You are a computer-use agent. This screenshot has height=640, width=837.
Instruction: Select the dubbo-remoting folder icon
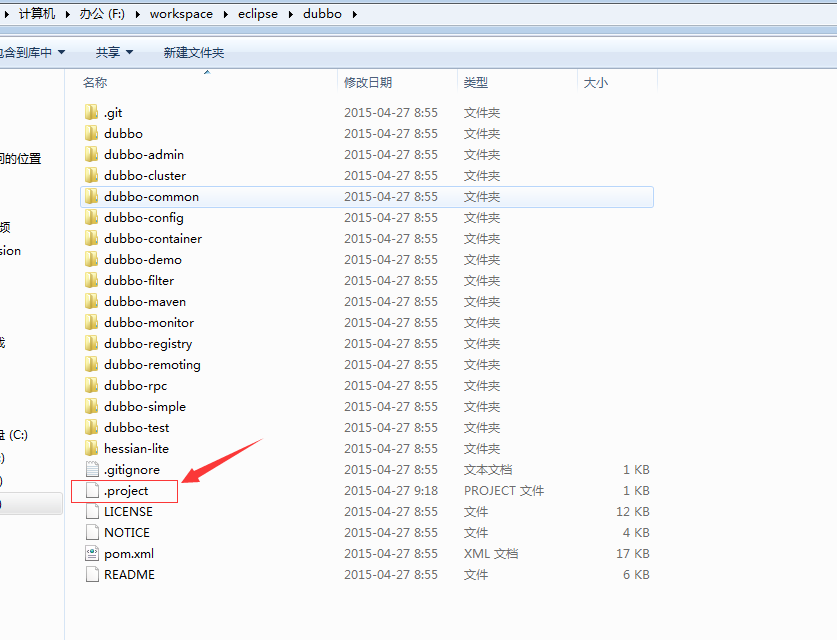[91, 364]
